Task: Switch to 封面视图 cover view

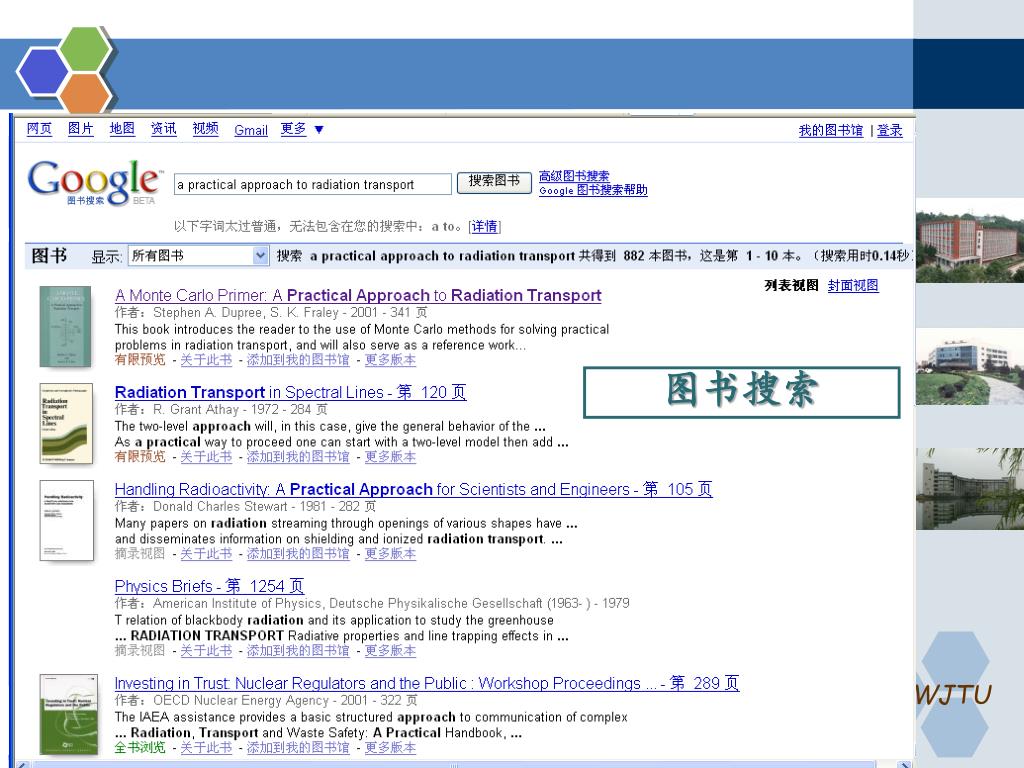Action: click(x=853, y=285)
